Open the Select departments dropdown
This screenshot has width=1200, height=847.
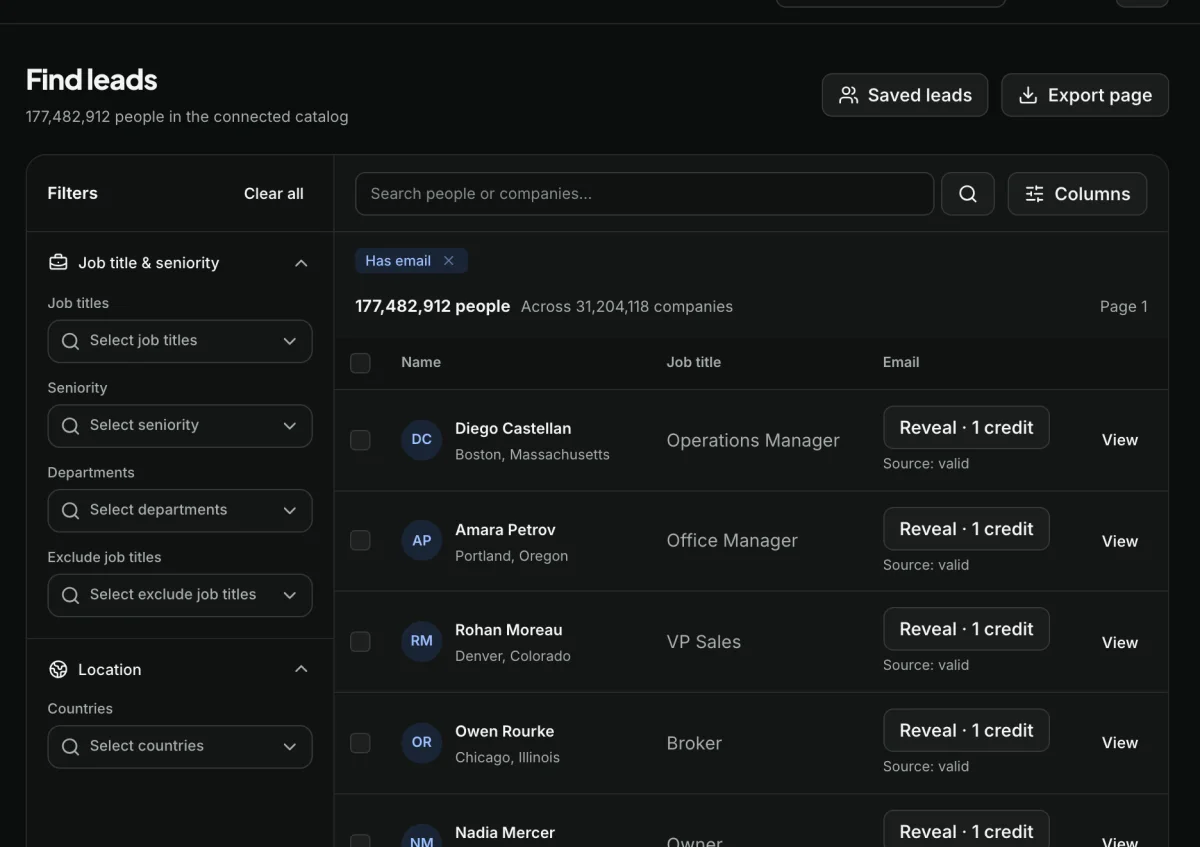180,510
